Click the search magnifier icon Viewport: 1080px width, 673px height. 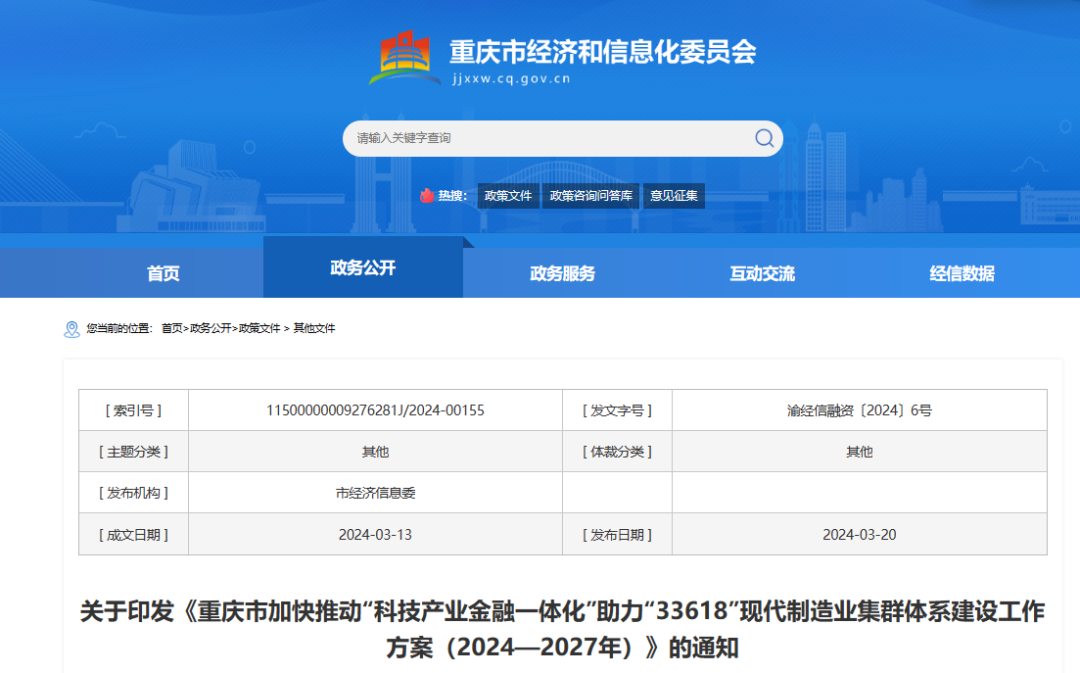click(764, 138)
